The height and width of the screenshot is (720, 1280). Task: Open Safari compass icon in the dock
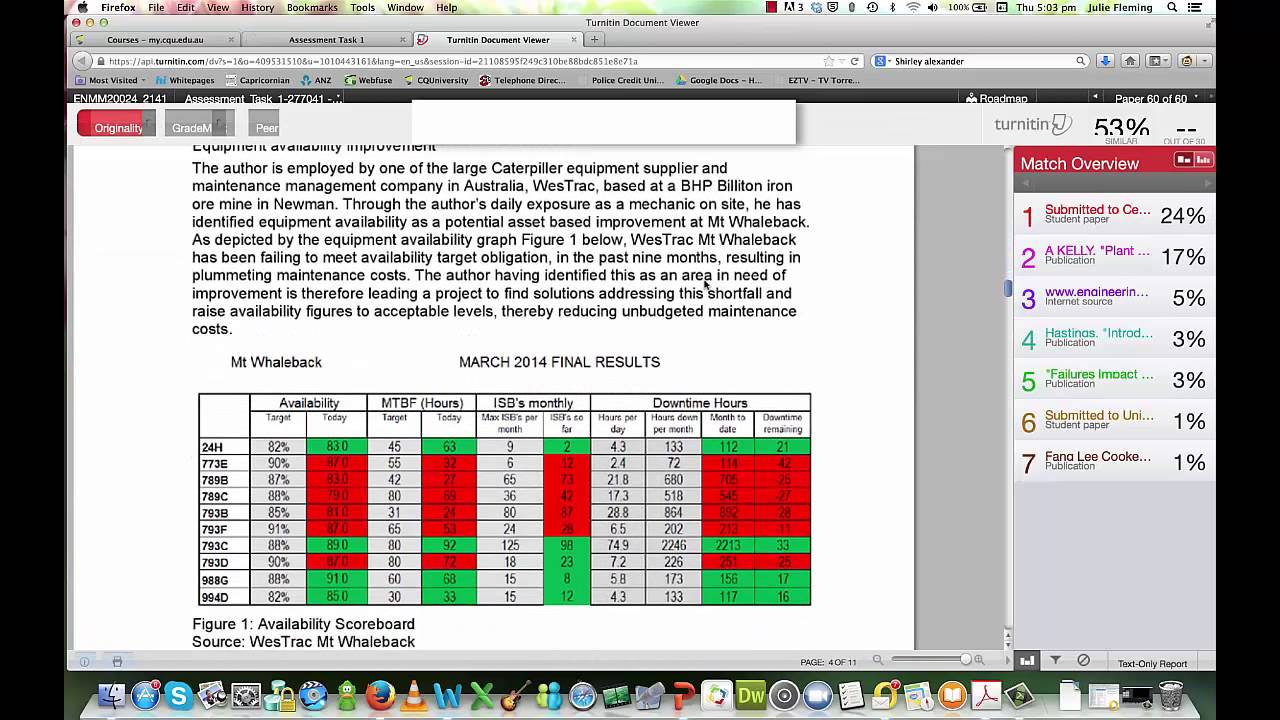tap(582, 695)
